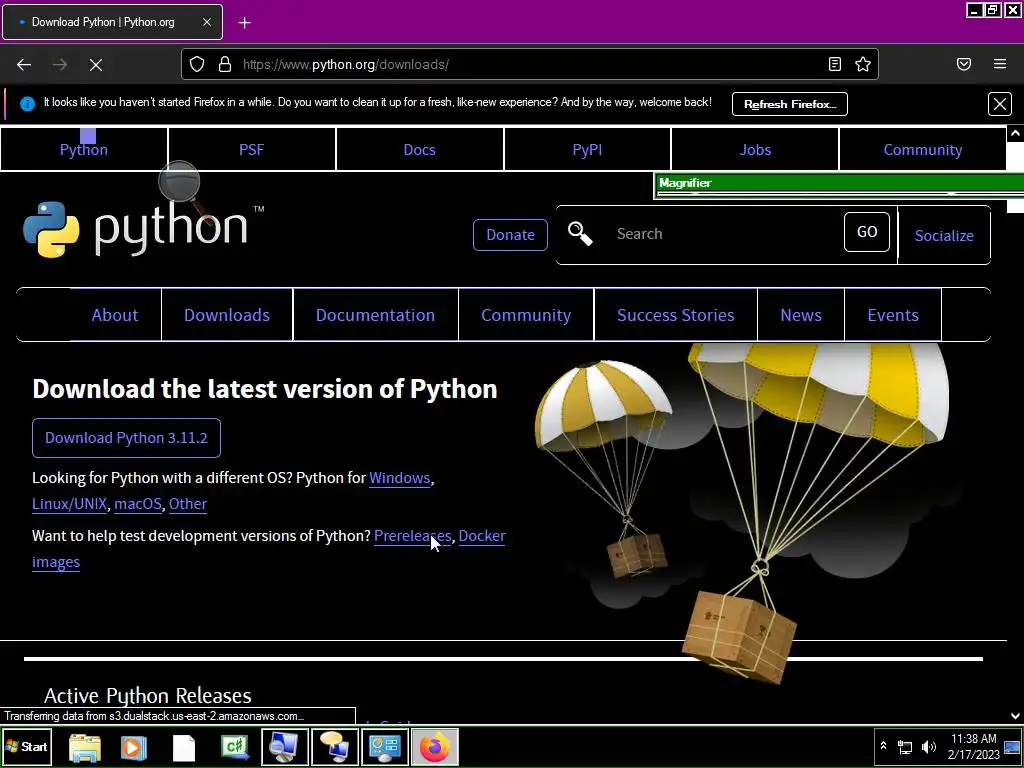Focus the Search input field
The image size is (1024, 768).
coord(722,234)
